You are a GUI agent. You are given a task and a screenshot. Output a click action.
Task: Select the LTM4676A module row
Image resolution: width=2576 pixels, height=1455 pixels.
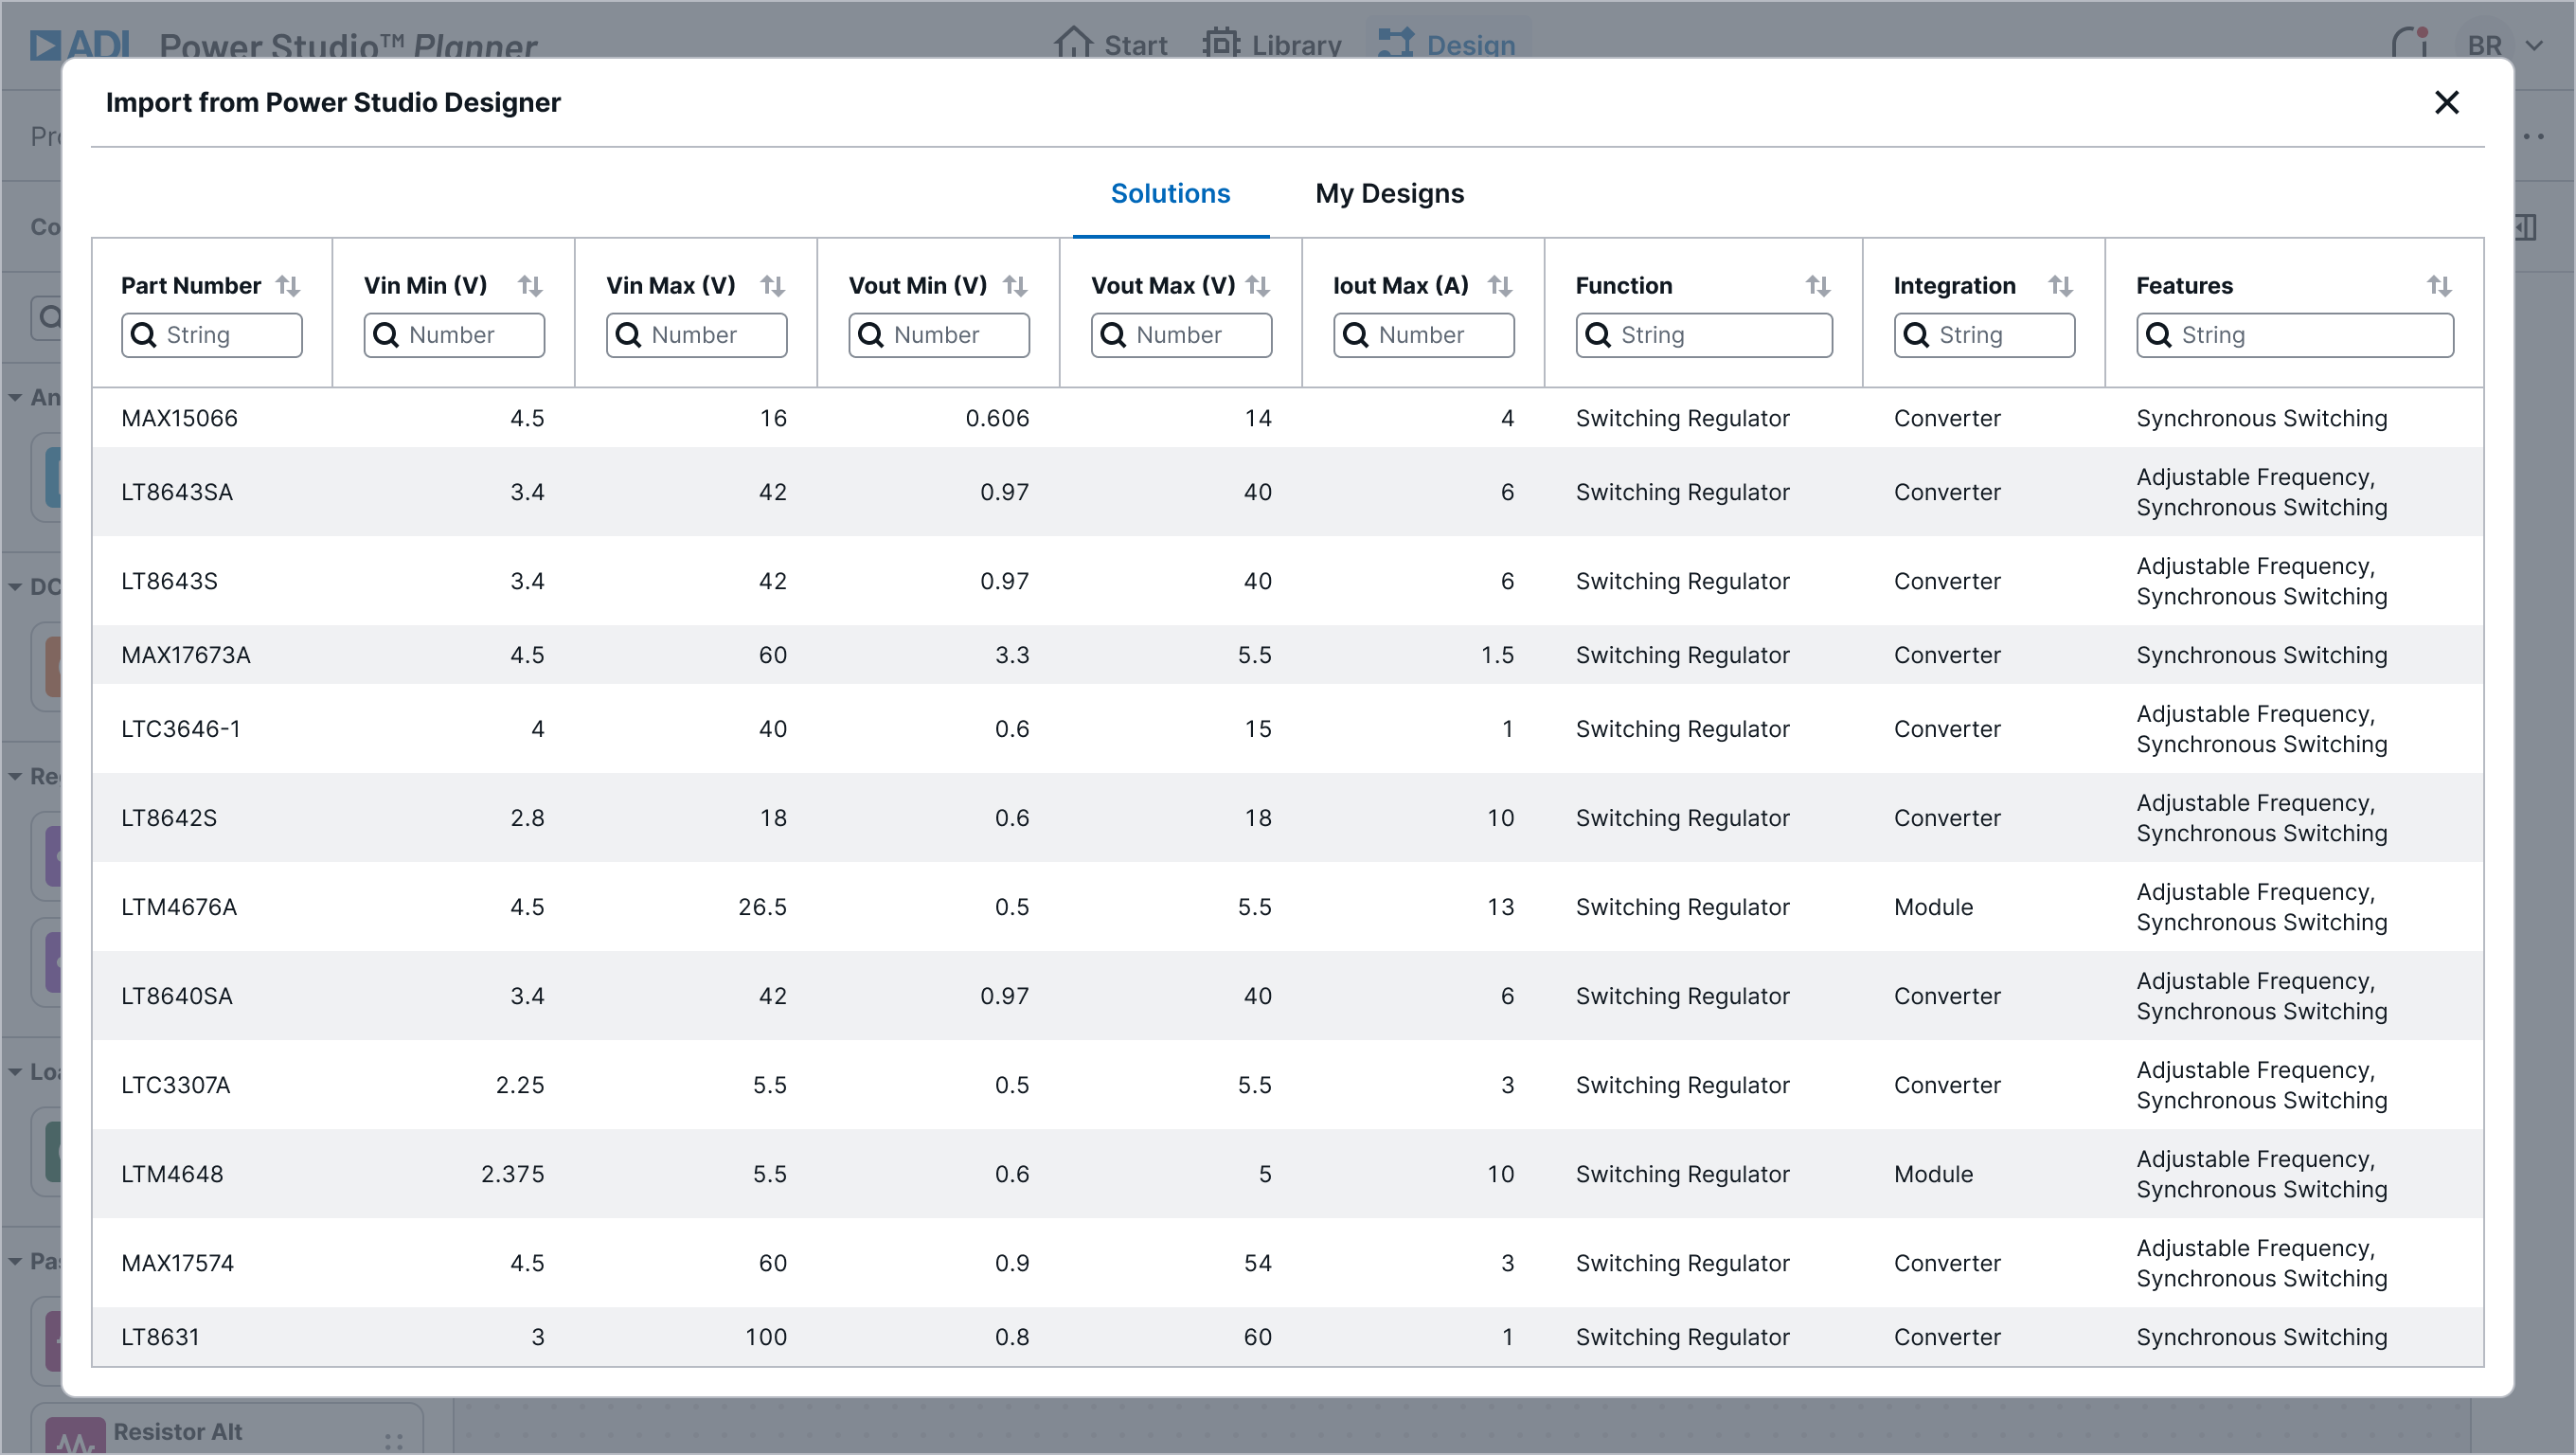[x=179, y=907]
